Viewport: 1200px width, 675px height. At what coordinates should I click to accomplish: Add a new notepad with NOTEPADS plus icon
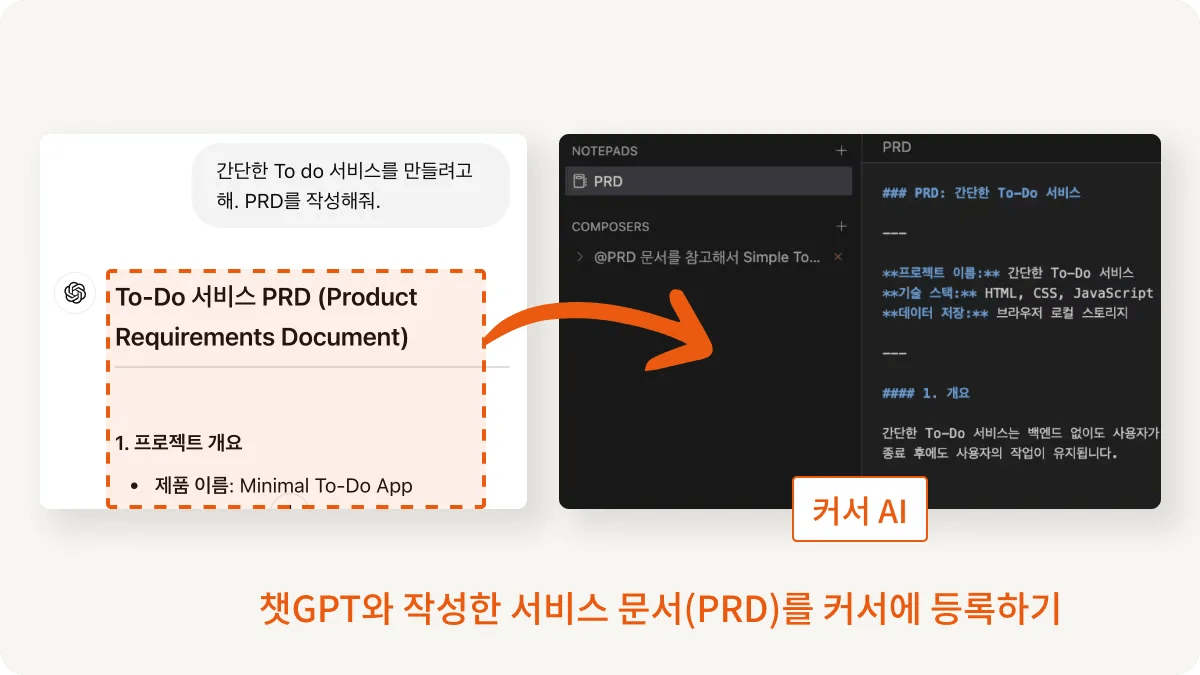[x=841, y=151]
